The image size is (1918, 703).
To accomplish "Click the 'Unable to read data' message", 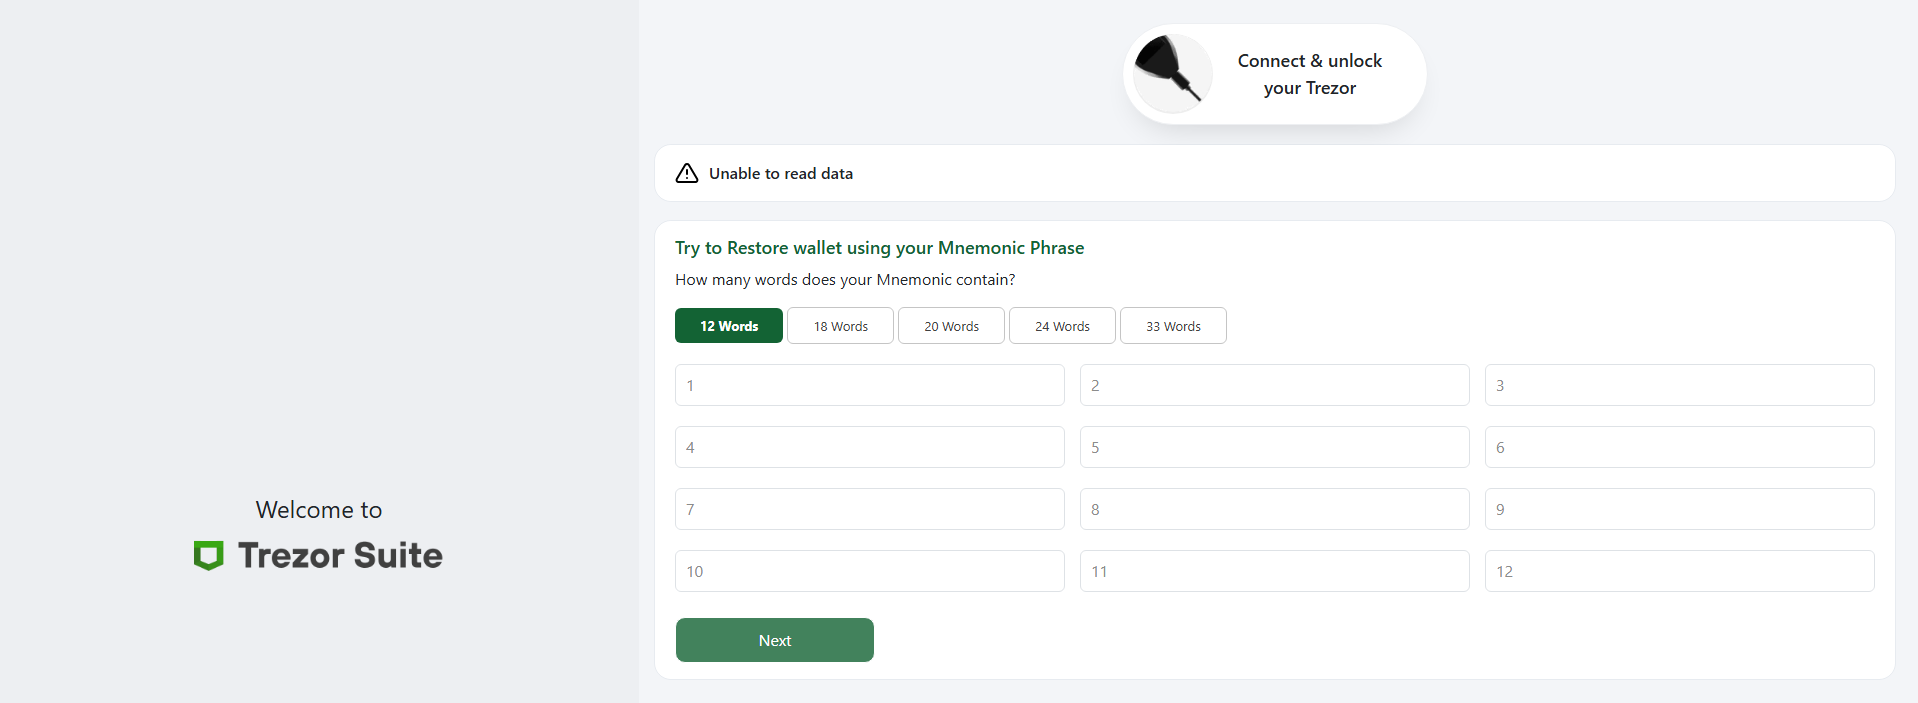I will click(x=781, y=173).
